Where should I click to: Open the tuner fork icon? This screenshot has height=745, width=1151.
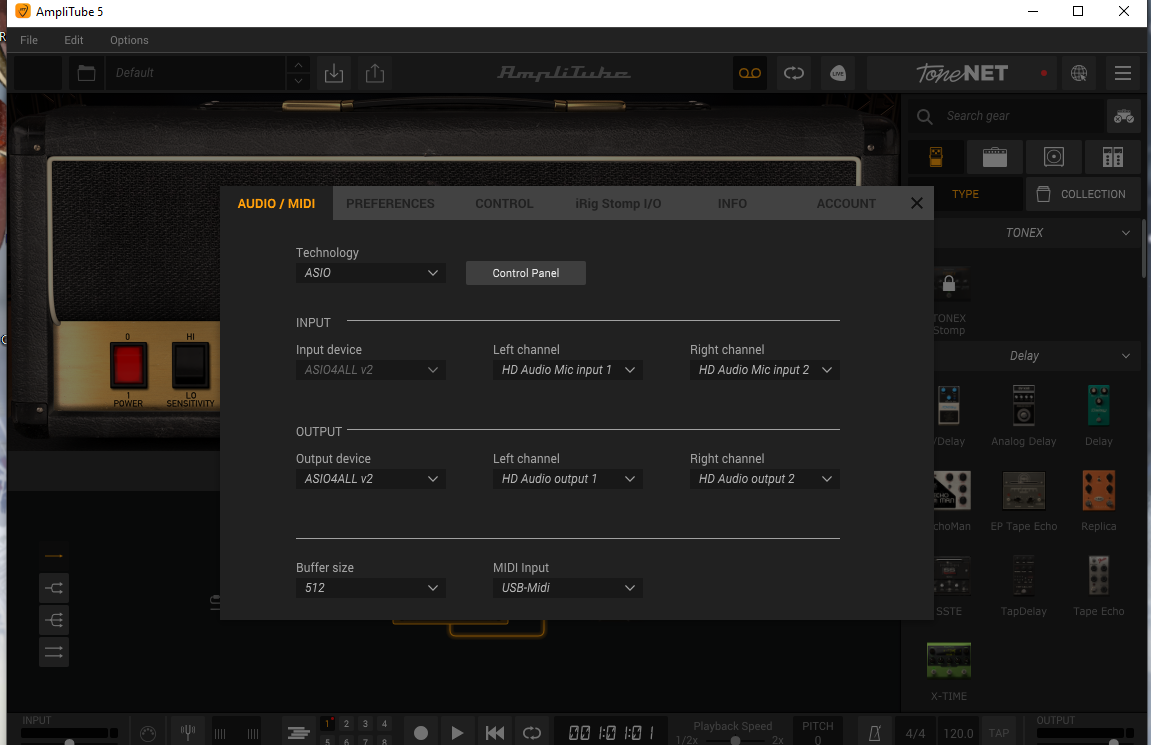188,732
